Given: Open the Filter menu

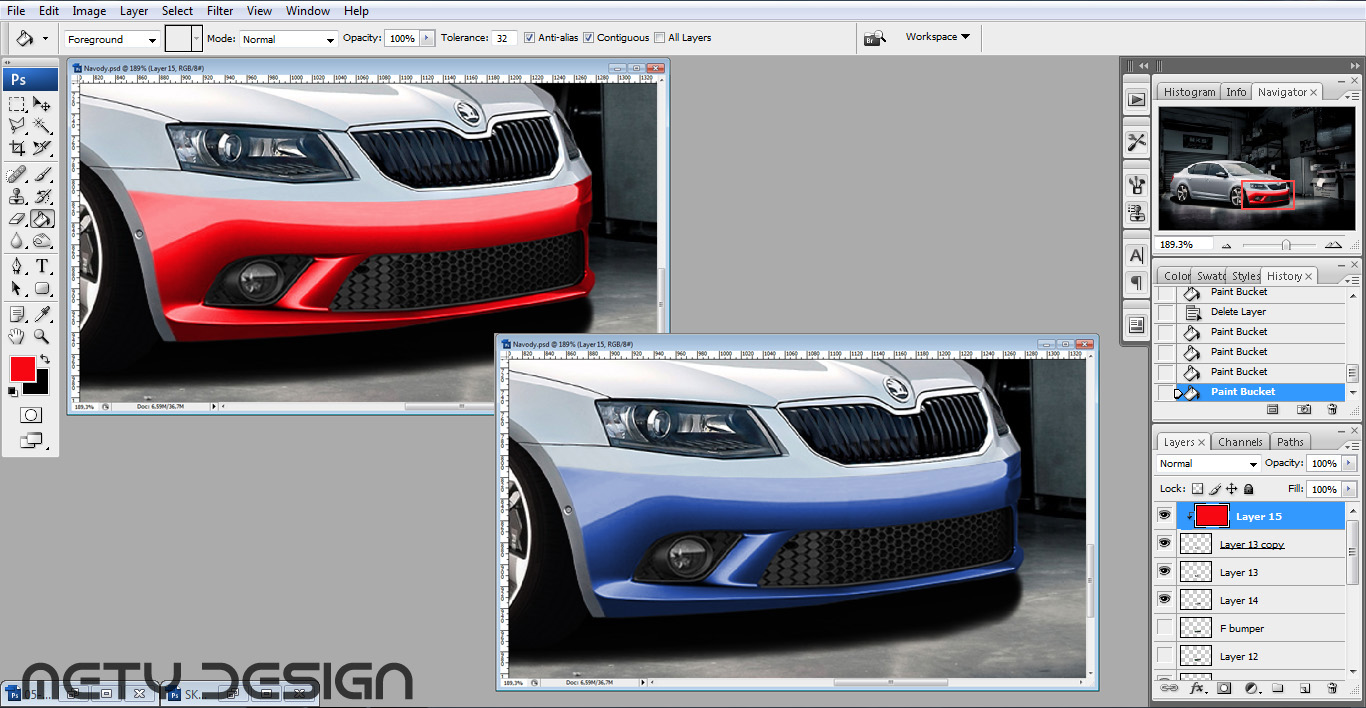Looking at the screenshot, I should (220, 11).
